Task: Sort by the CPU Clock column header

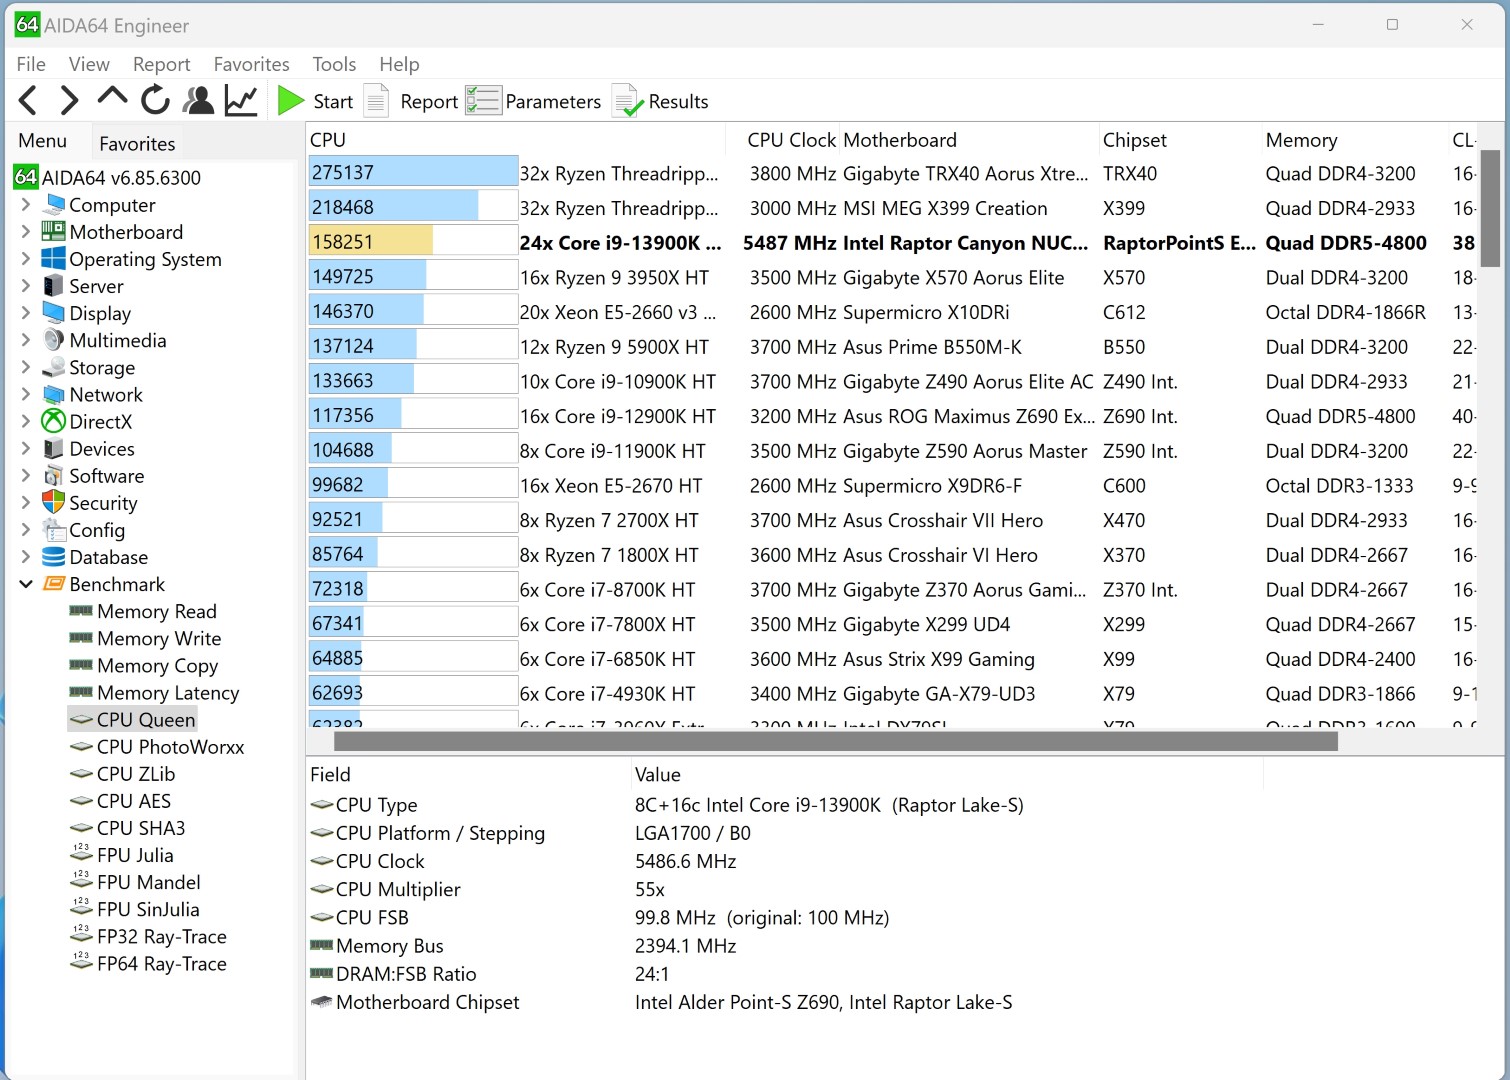Action: [x=791, y=140]
